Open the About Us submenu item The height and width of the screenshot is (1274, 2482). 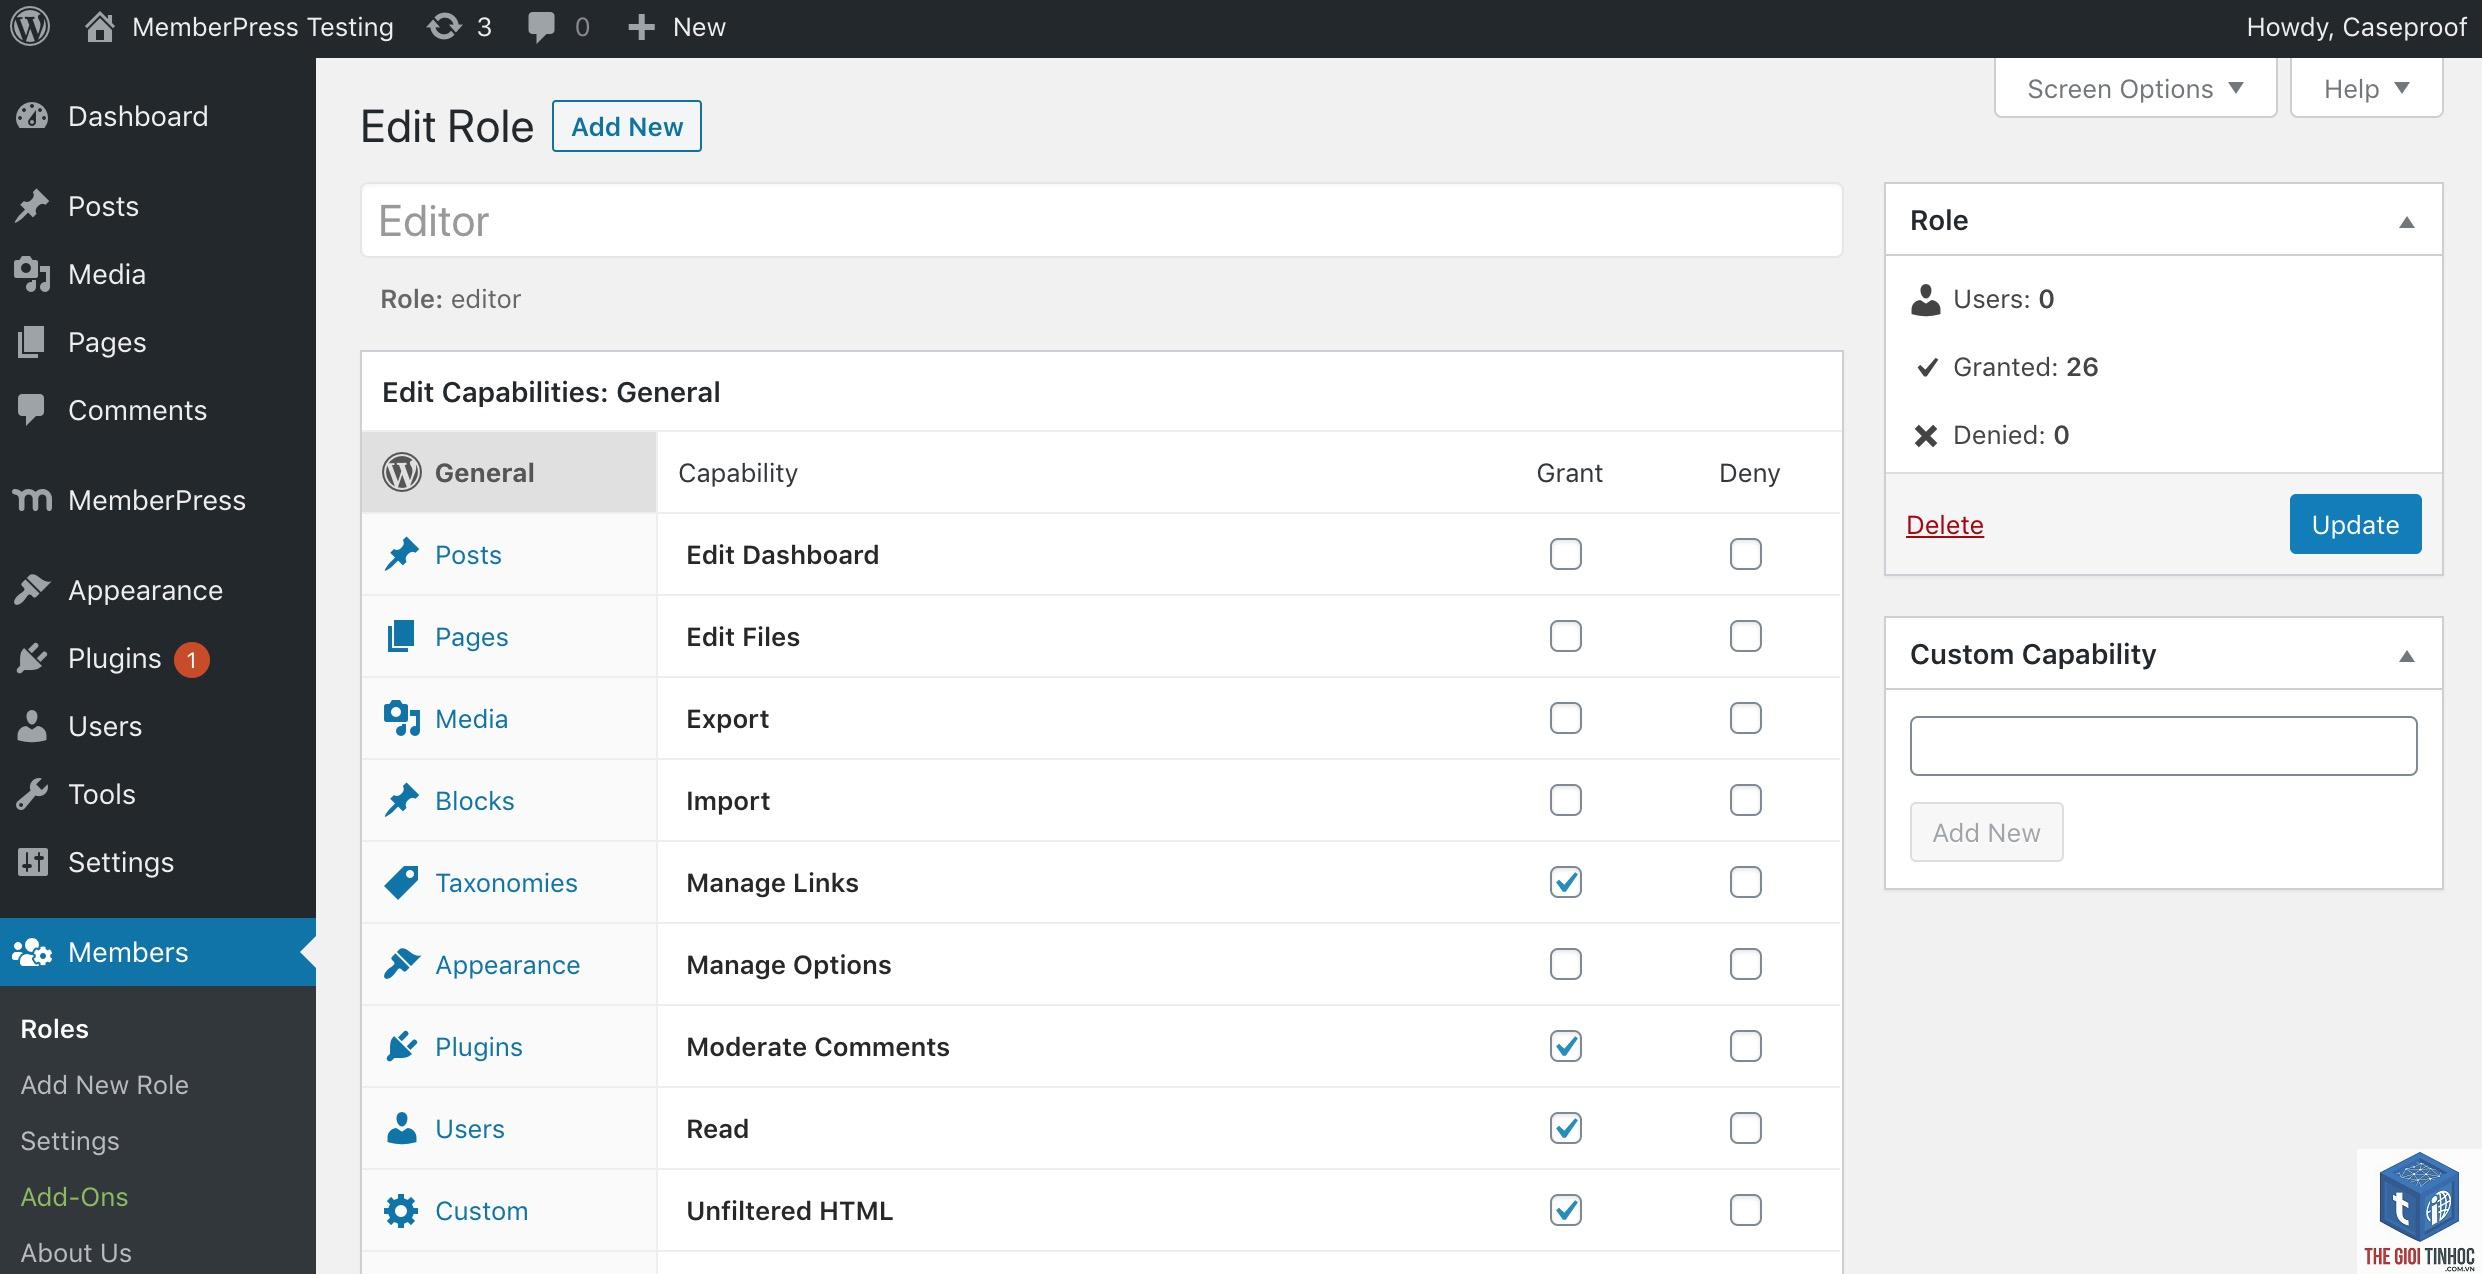[76, 1253]
